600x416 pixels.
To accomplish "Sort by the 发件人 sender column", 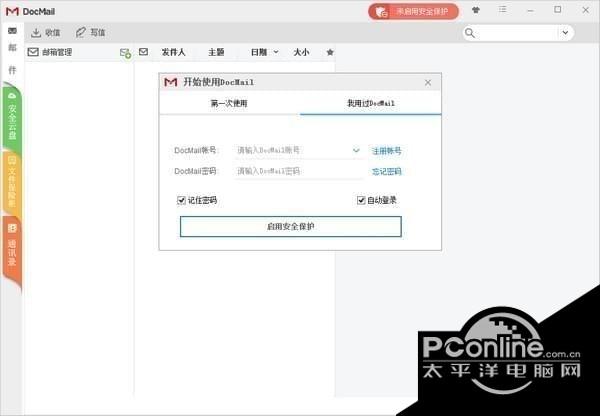I will [173, 52].
